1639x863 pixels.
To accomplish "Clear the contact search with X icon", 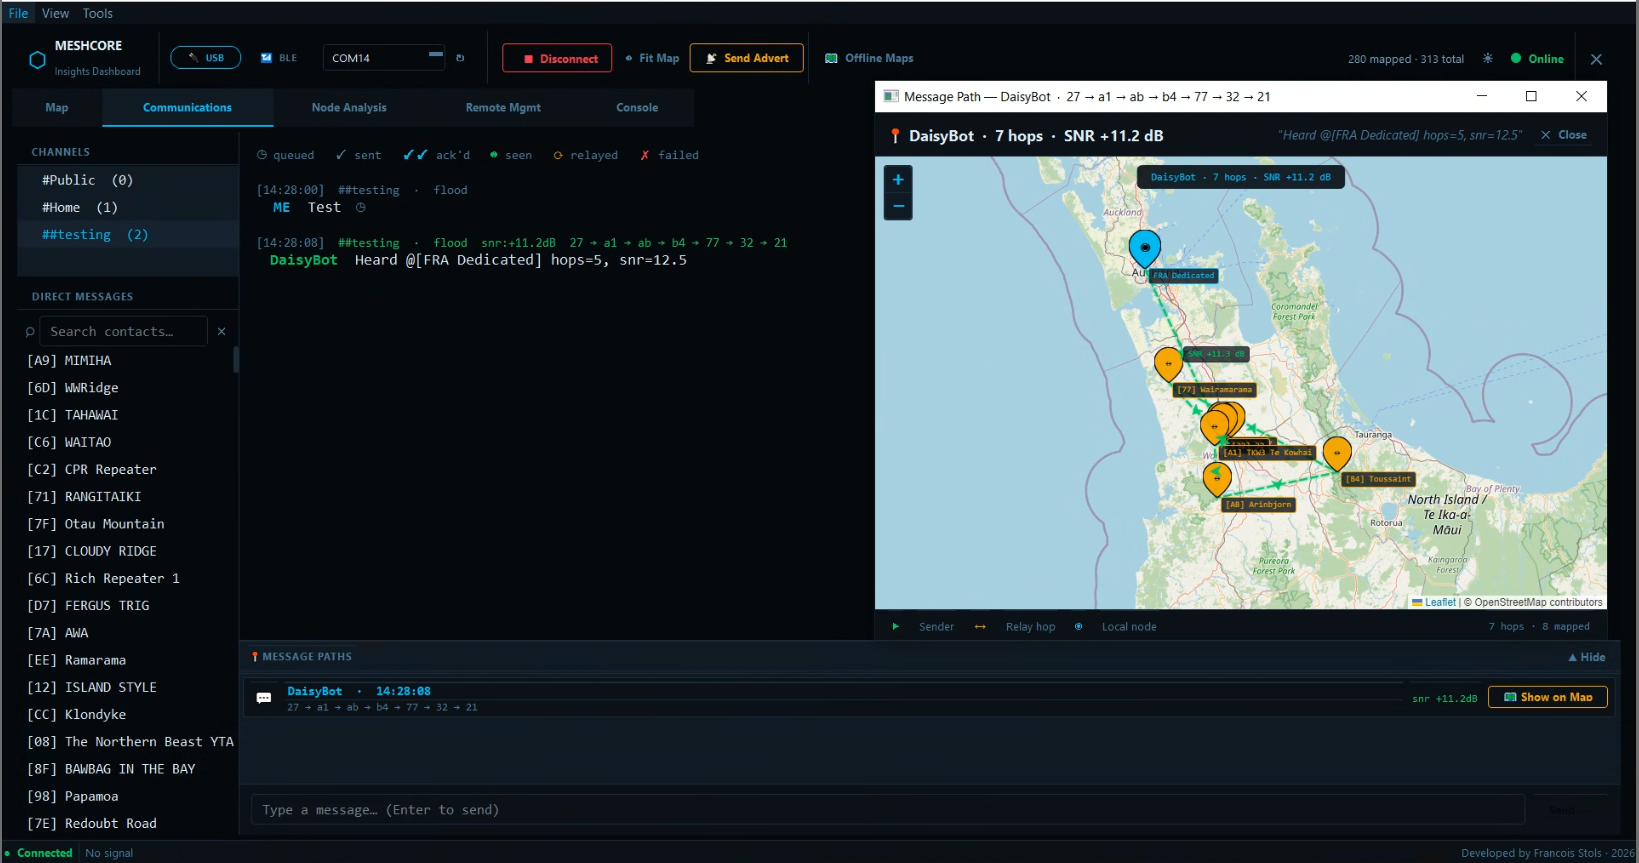I will pyautogui.click(x=222, y=331).
